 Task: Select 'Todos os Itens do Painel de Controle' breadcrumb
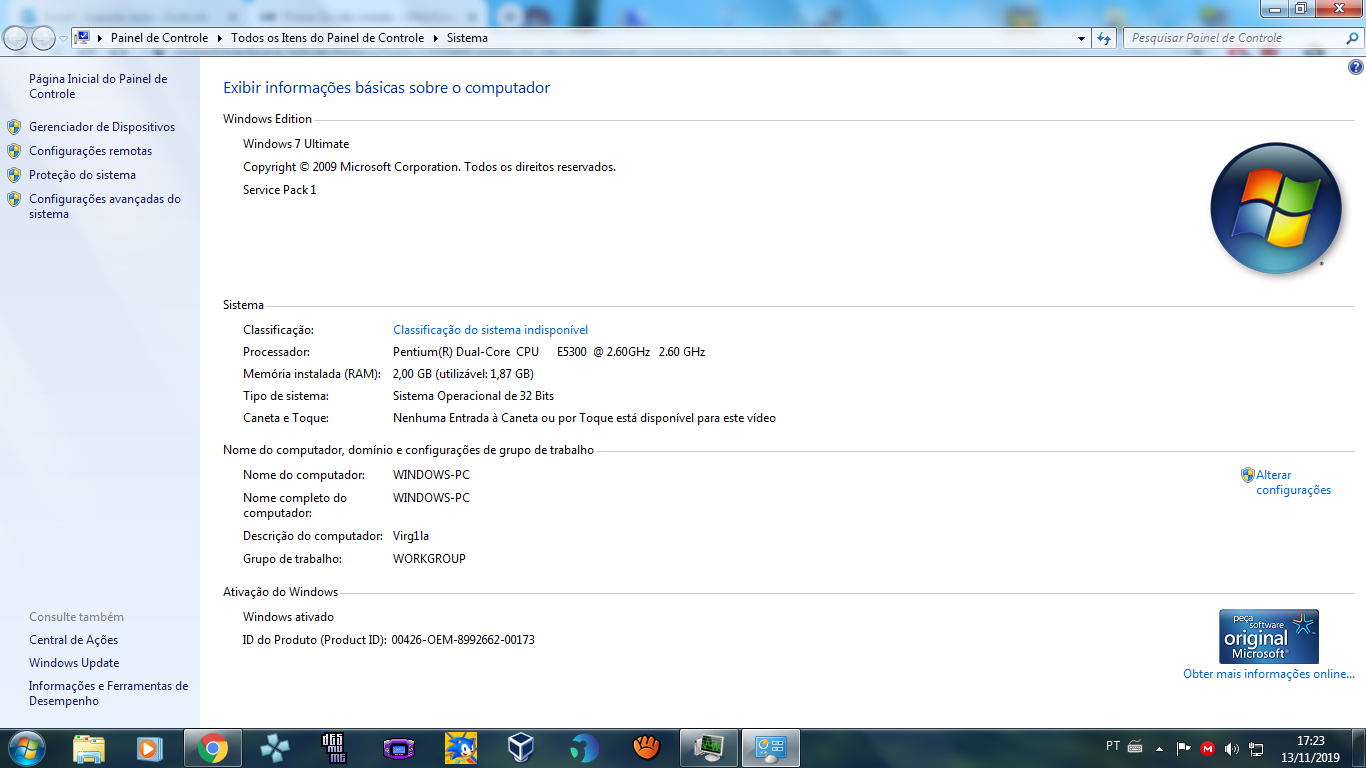327,38
